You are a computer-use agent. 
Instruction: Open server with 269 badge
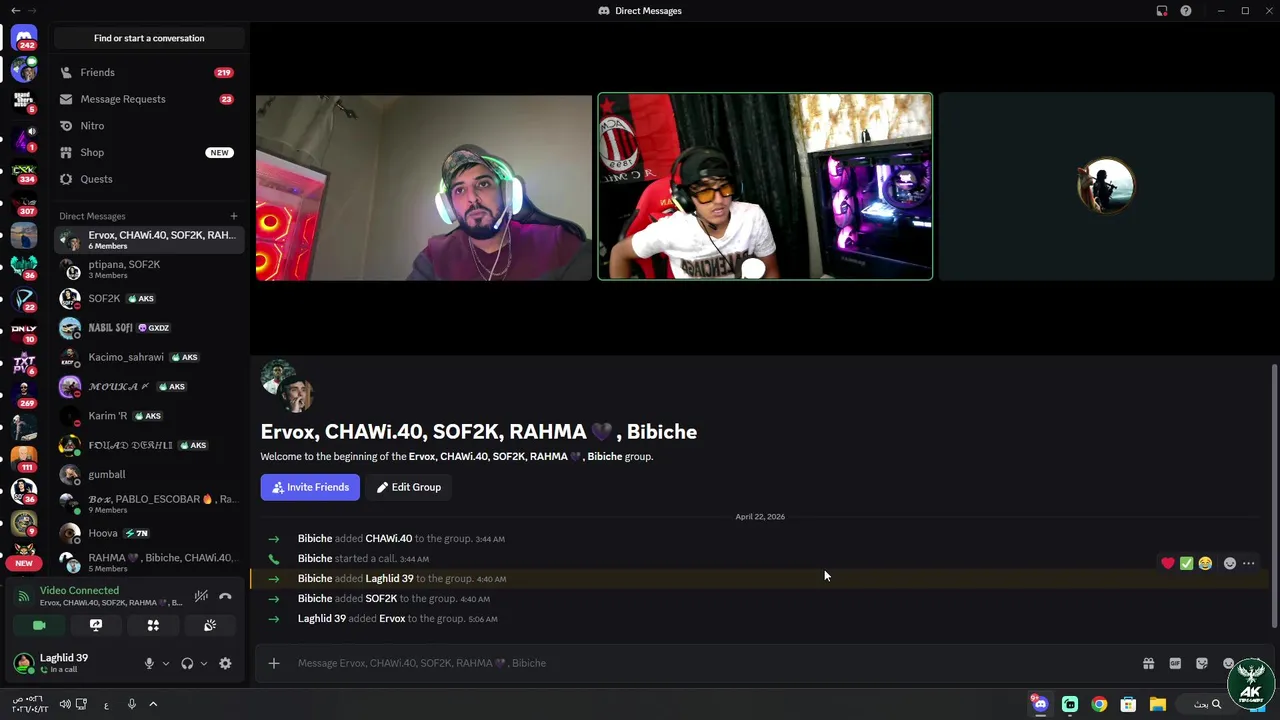click(x=24, y=396)
